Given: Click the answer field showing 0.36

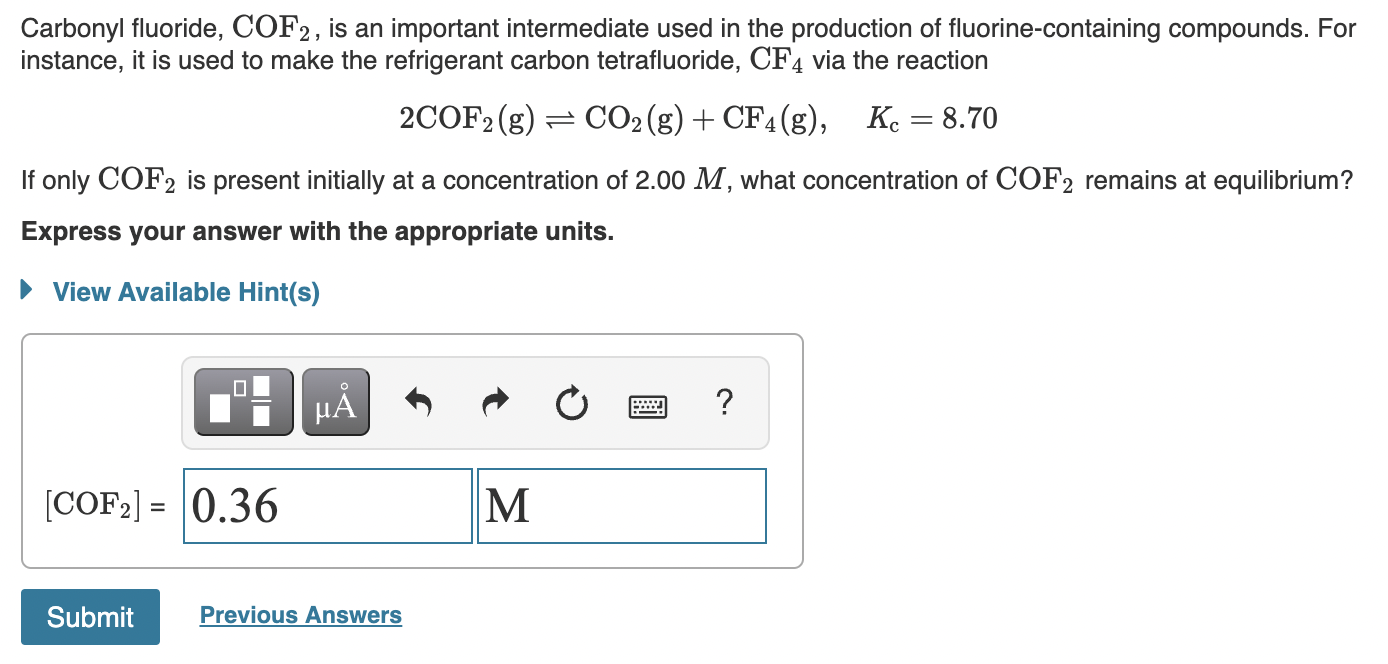Looking at the screenshot, I should coord(326,506).
